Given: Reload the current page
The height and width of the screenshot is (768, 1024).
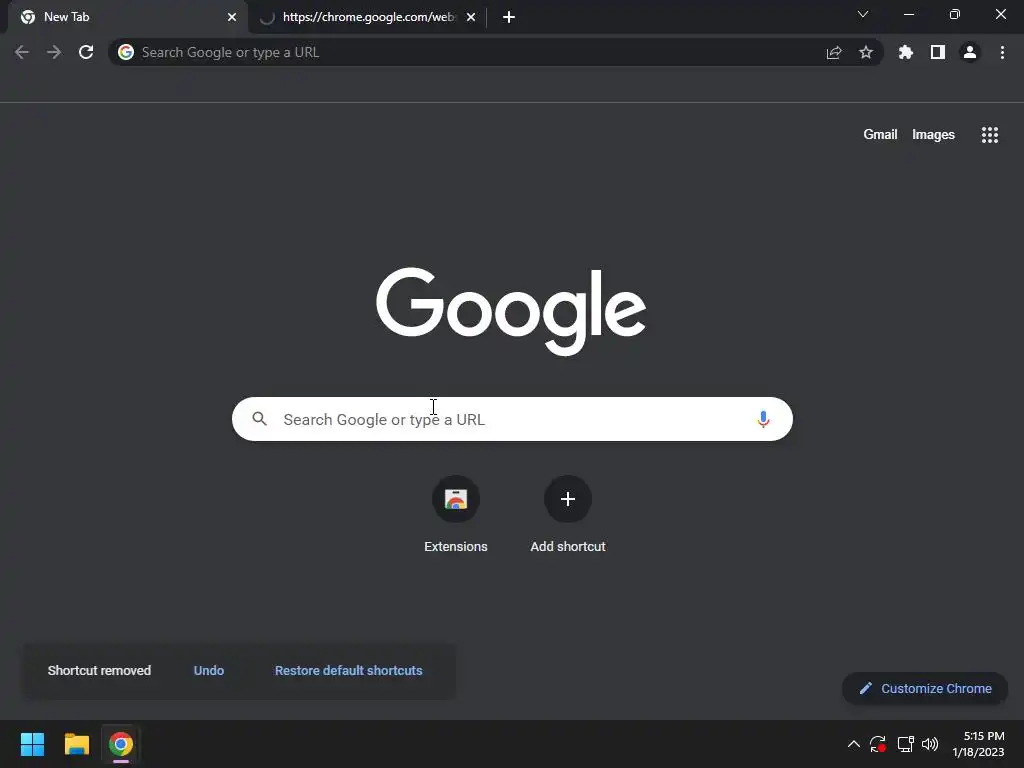Looking at the screenshot, I should coord(86,52).
